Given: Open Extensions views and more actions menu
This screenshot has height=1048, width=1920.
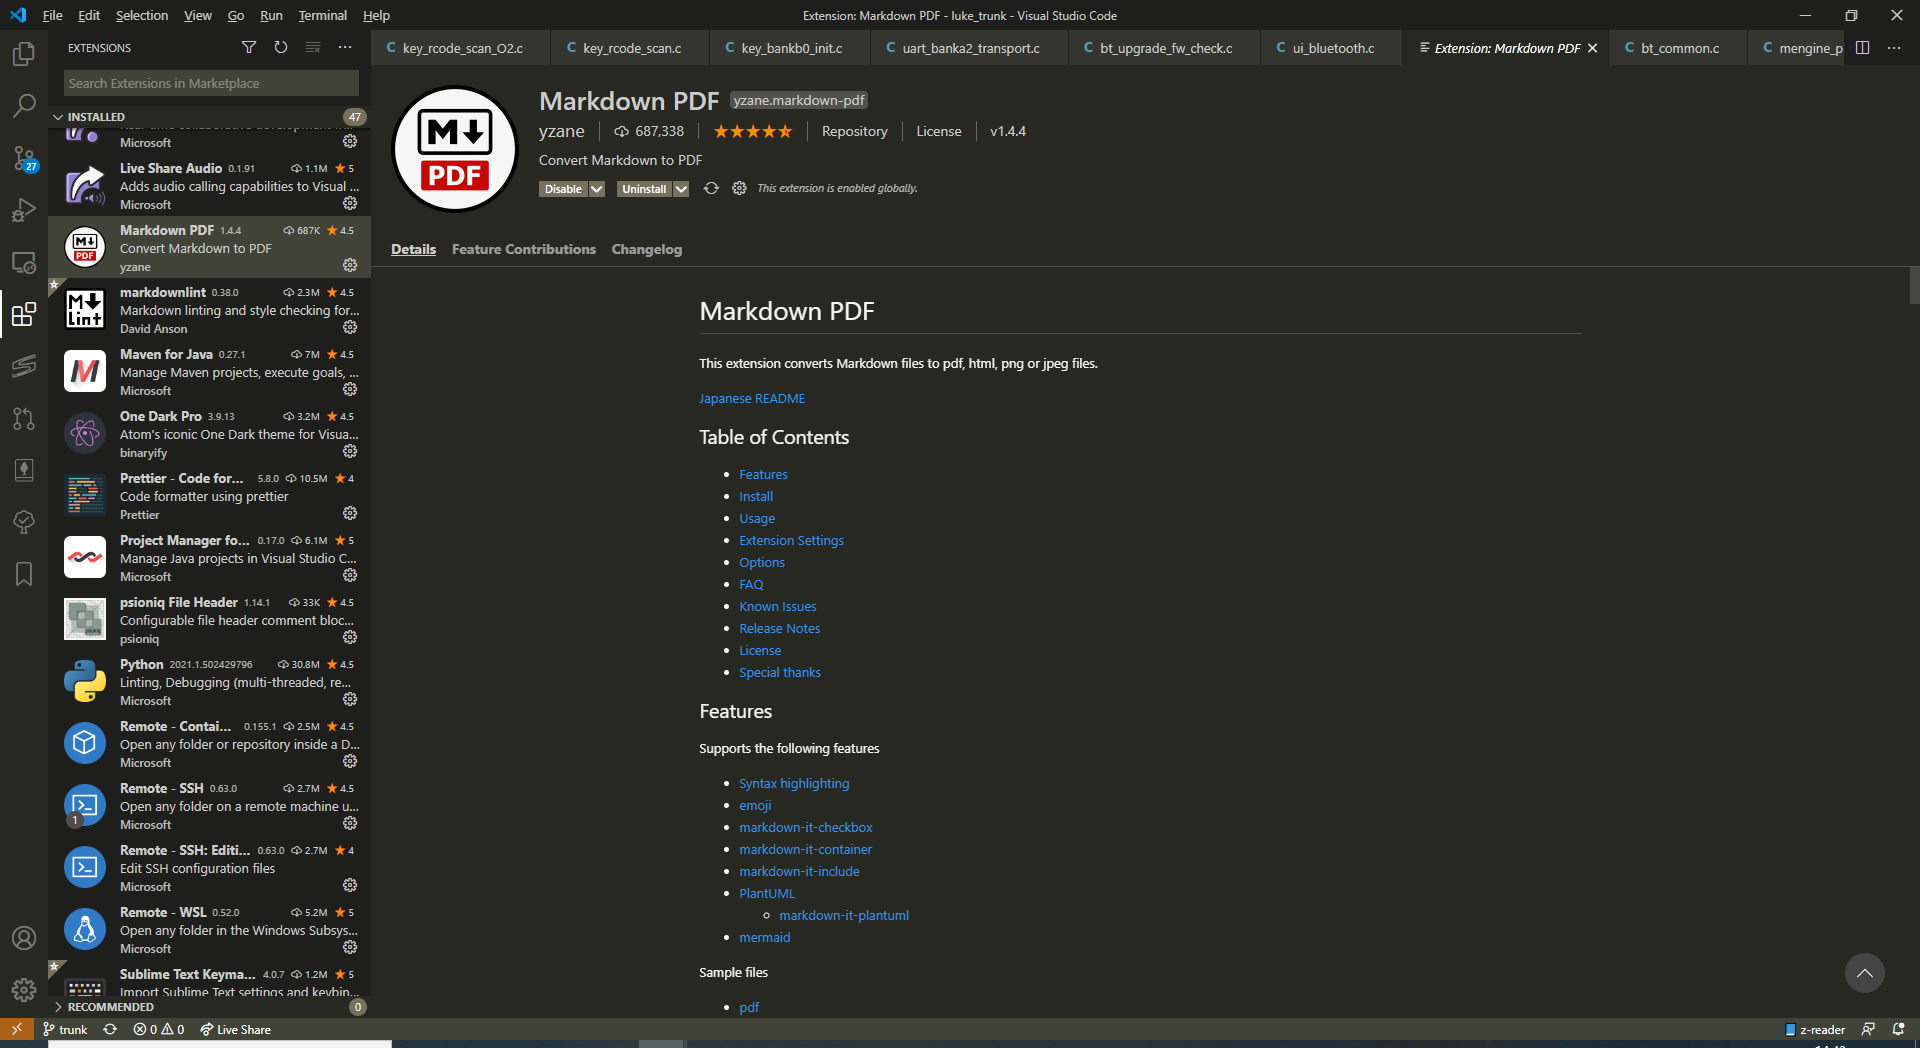Looking at the screenshot, I should pos(345,47).
